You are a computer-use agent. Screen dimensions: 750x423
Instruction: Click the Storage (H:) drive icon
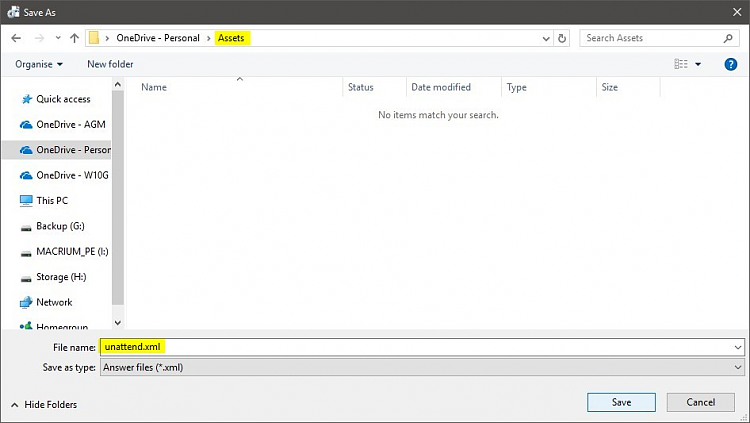[x=26, y=279]
